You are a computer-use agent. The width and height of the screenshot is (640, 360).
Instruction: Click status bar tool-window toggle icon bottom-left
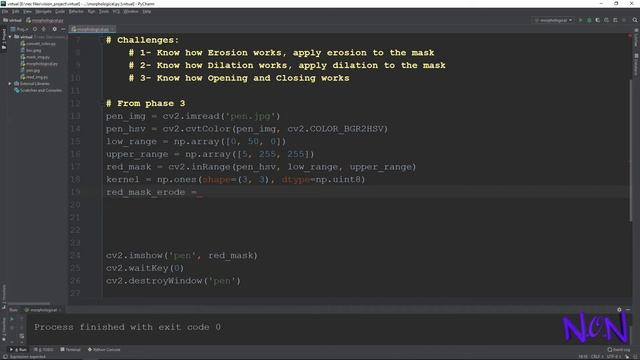click(5, 357)
